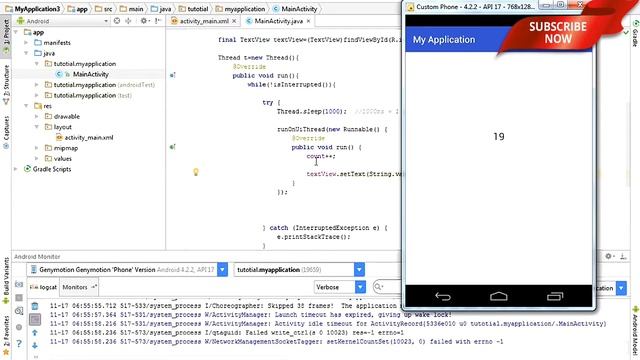Image resolution: width=640 pixels, height=360 pixels.
Task: Close the MainActivity.java editor tab
Action: point(309,21)
